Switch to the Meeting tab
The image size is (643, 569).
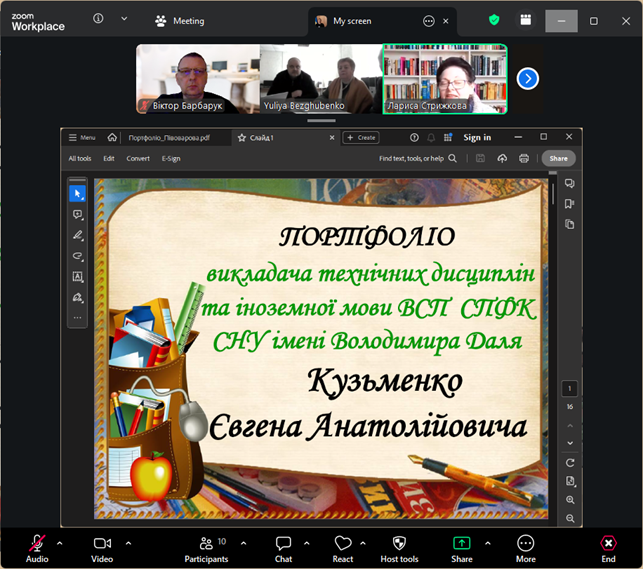[180, 21]
